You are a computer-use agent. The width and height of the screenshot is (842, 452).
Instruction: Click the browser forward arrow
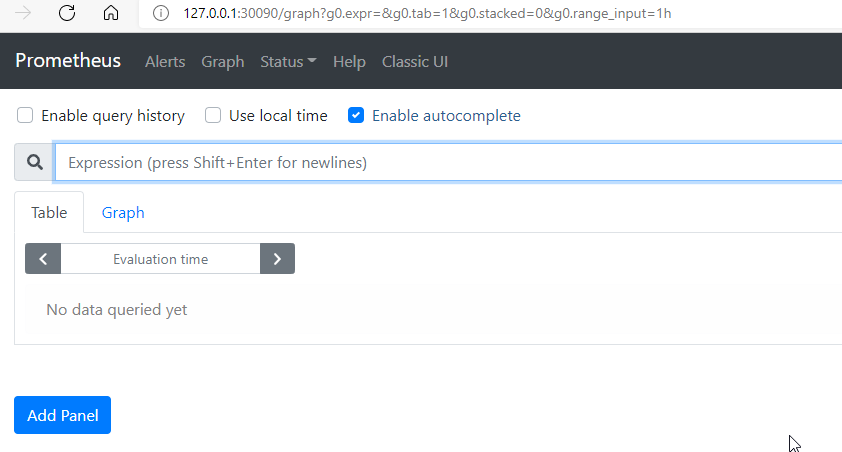pos(24,13)
